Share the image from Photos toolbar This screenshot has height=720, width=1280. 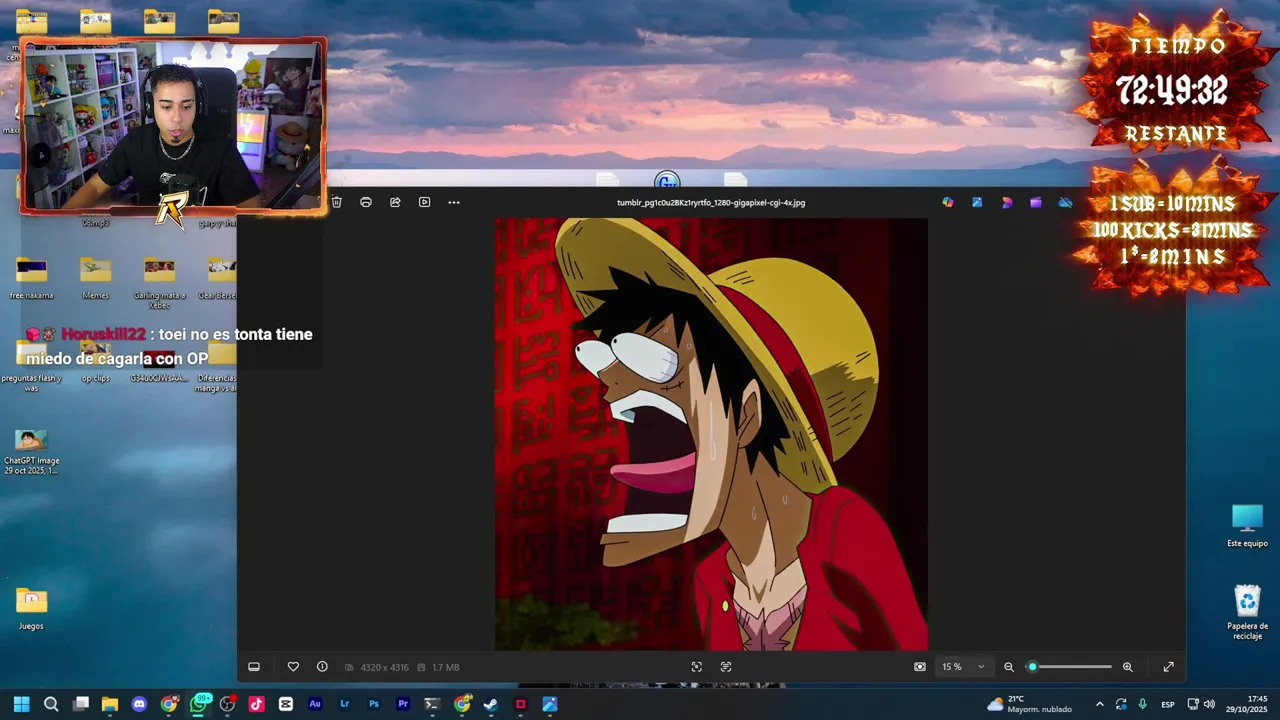[x=395, y=202]
